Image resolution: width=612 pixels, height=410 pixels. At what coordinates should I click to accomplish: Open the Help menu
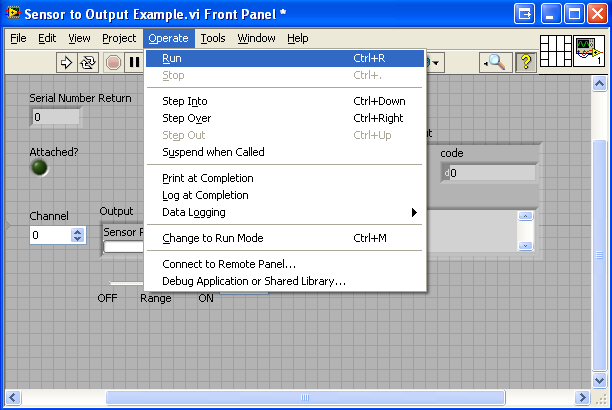297,38
